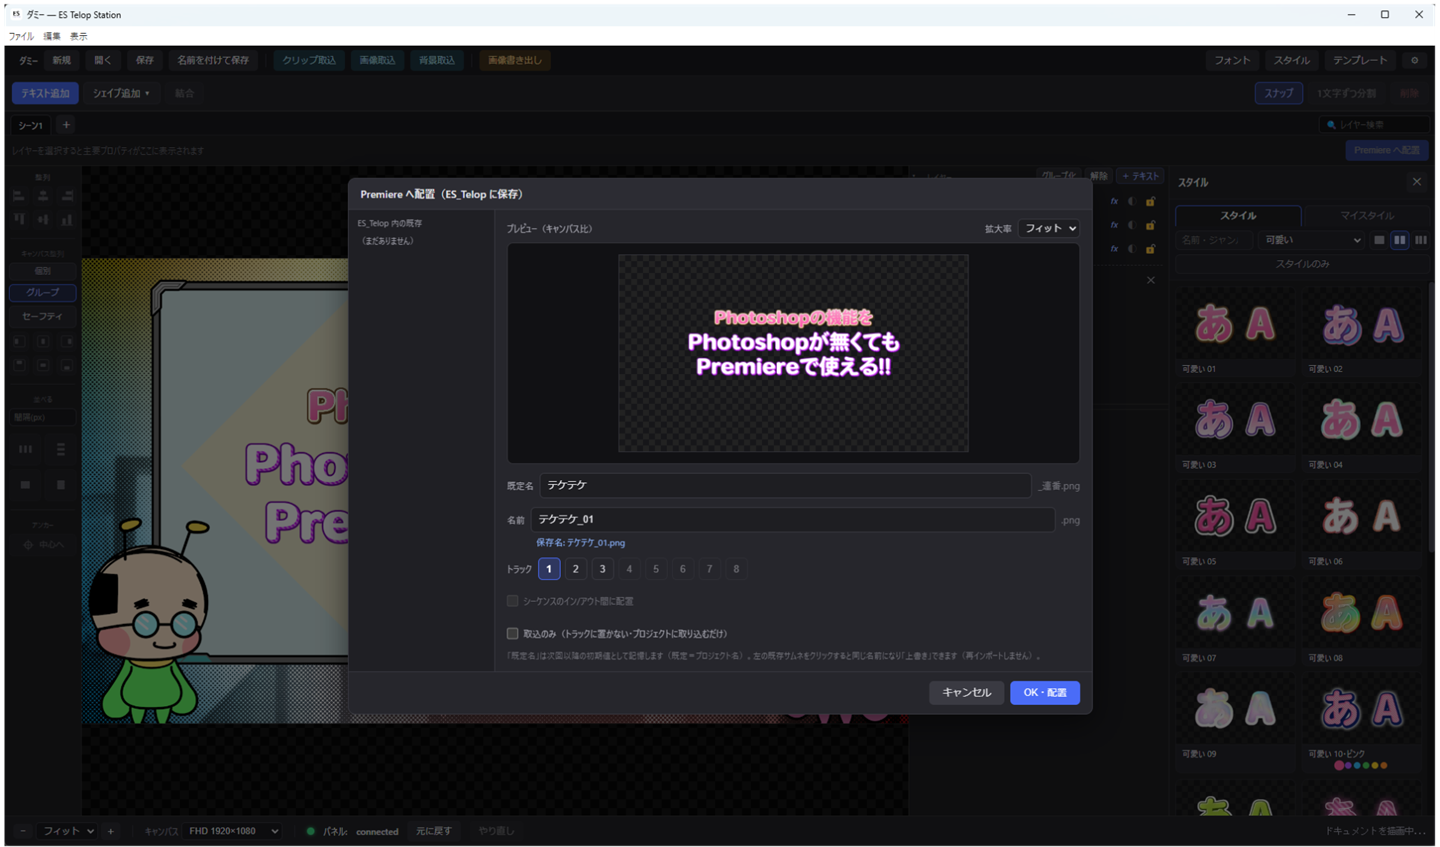
Task: Click the 中心へ anchor button
Action: tap(43, 545)
